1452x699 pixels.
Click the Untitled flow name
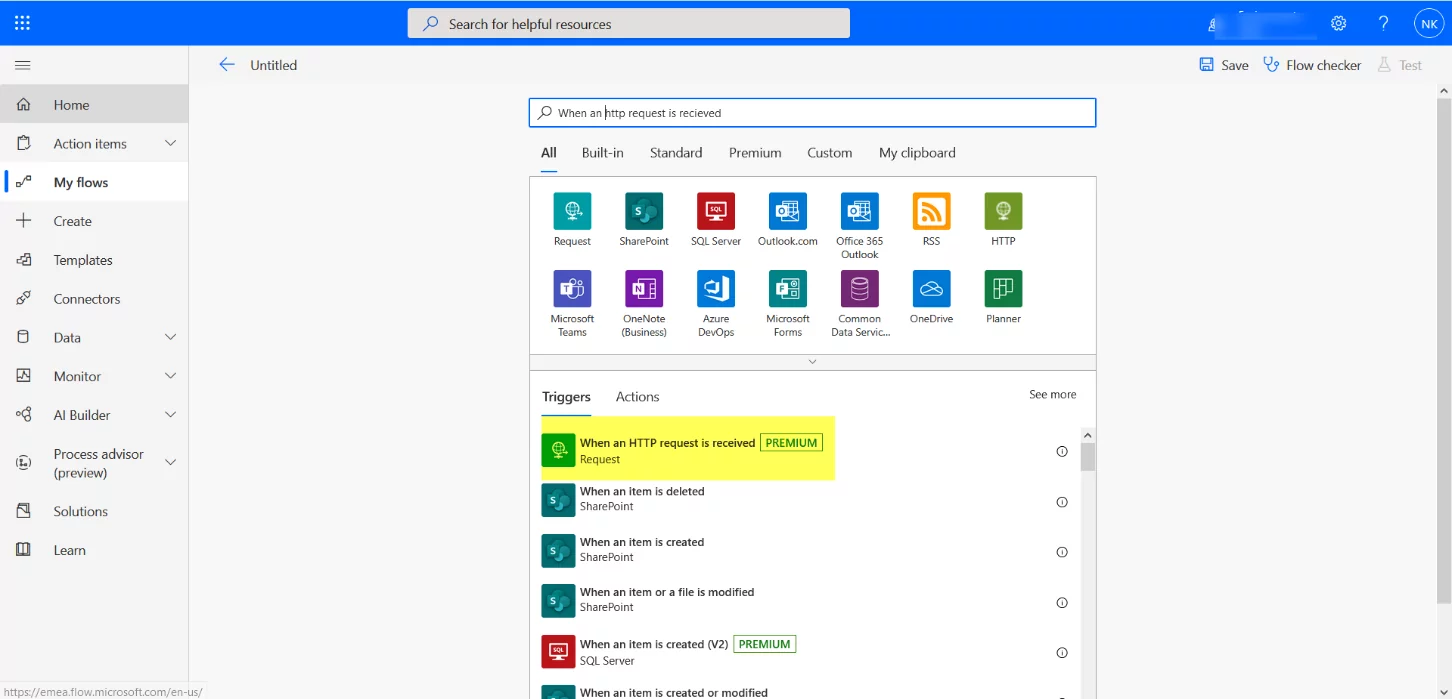[x=273, y=65]
